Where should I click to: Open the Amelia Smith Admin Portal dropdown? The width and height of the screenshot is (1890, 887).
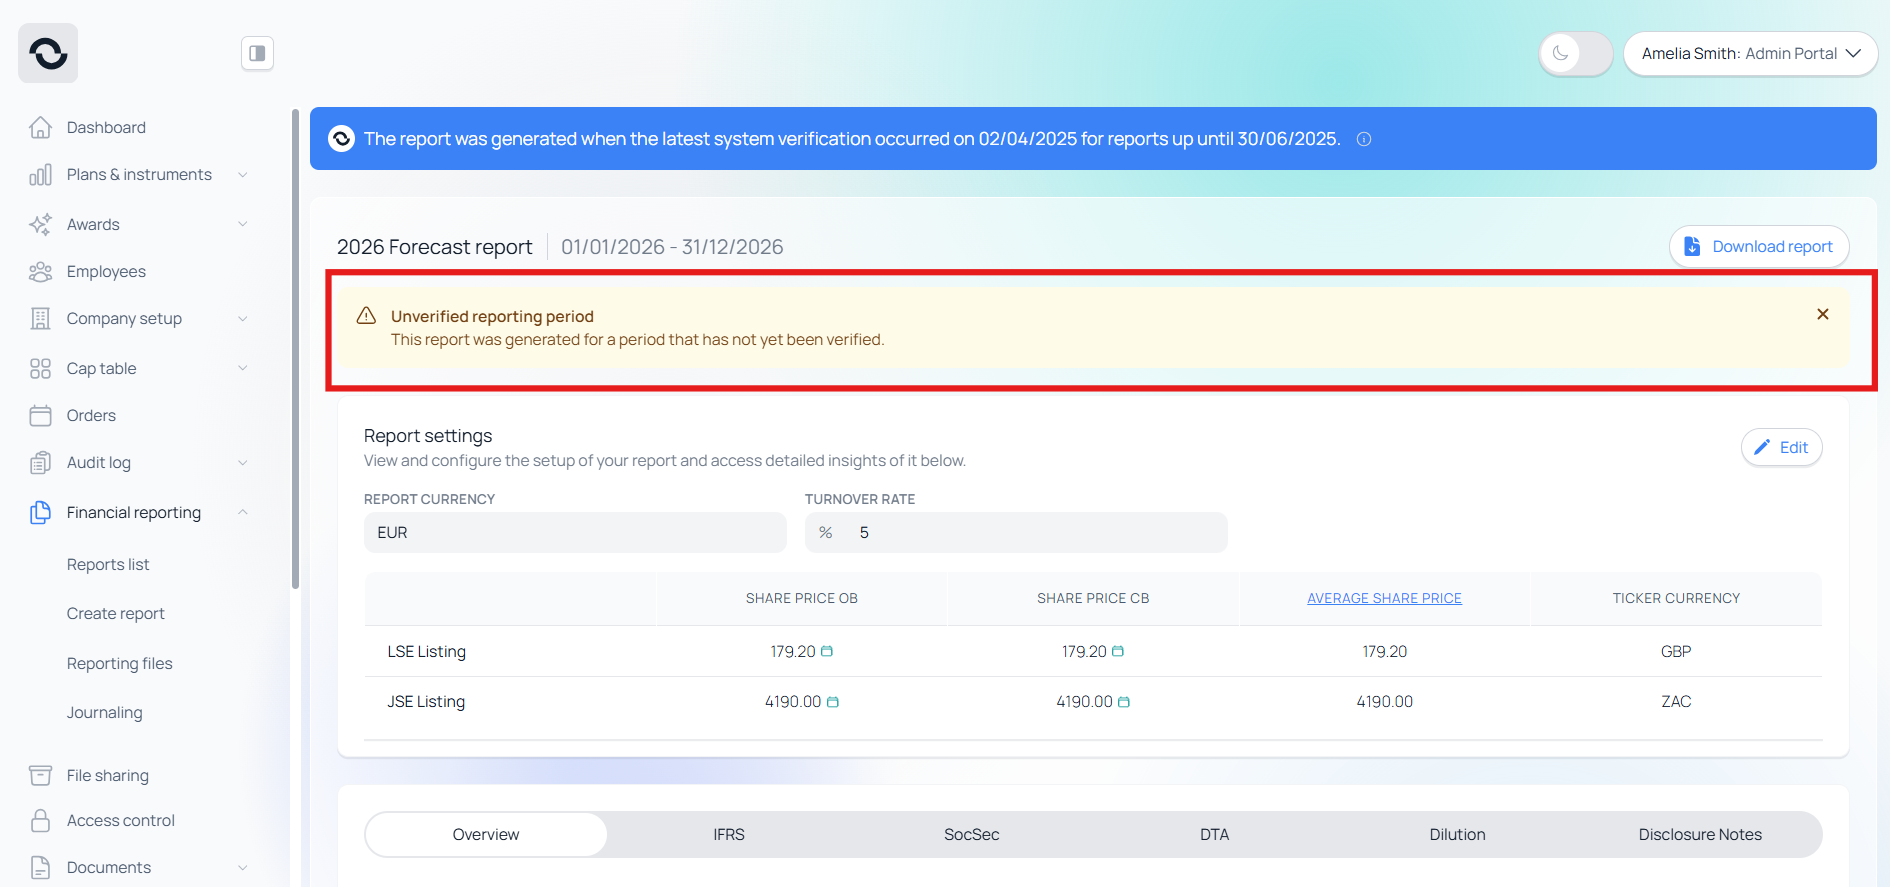tap(1750, 53)
